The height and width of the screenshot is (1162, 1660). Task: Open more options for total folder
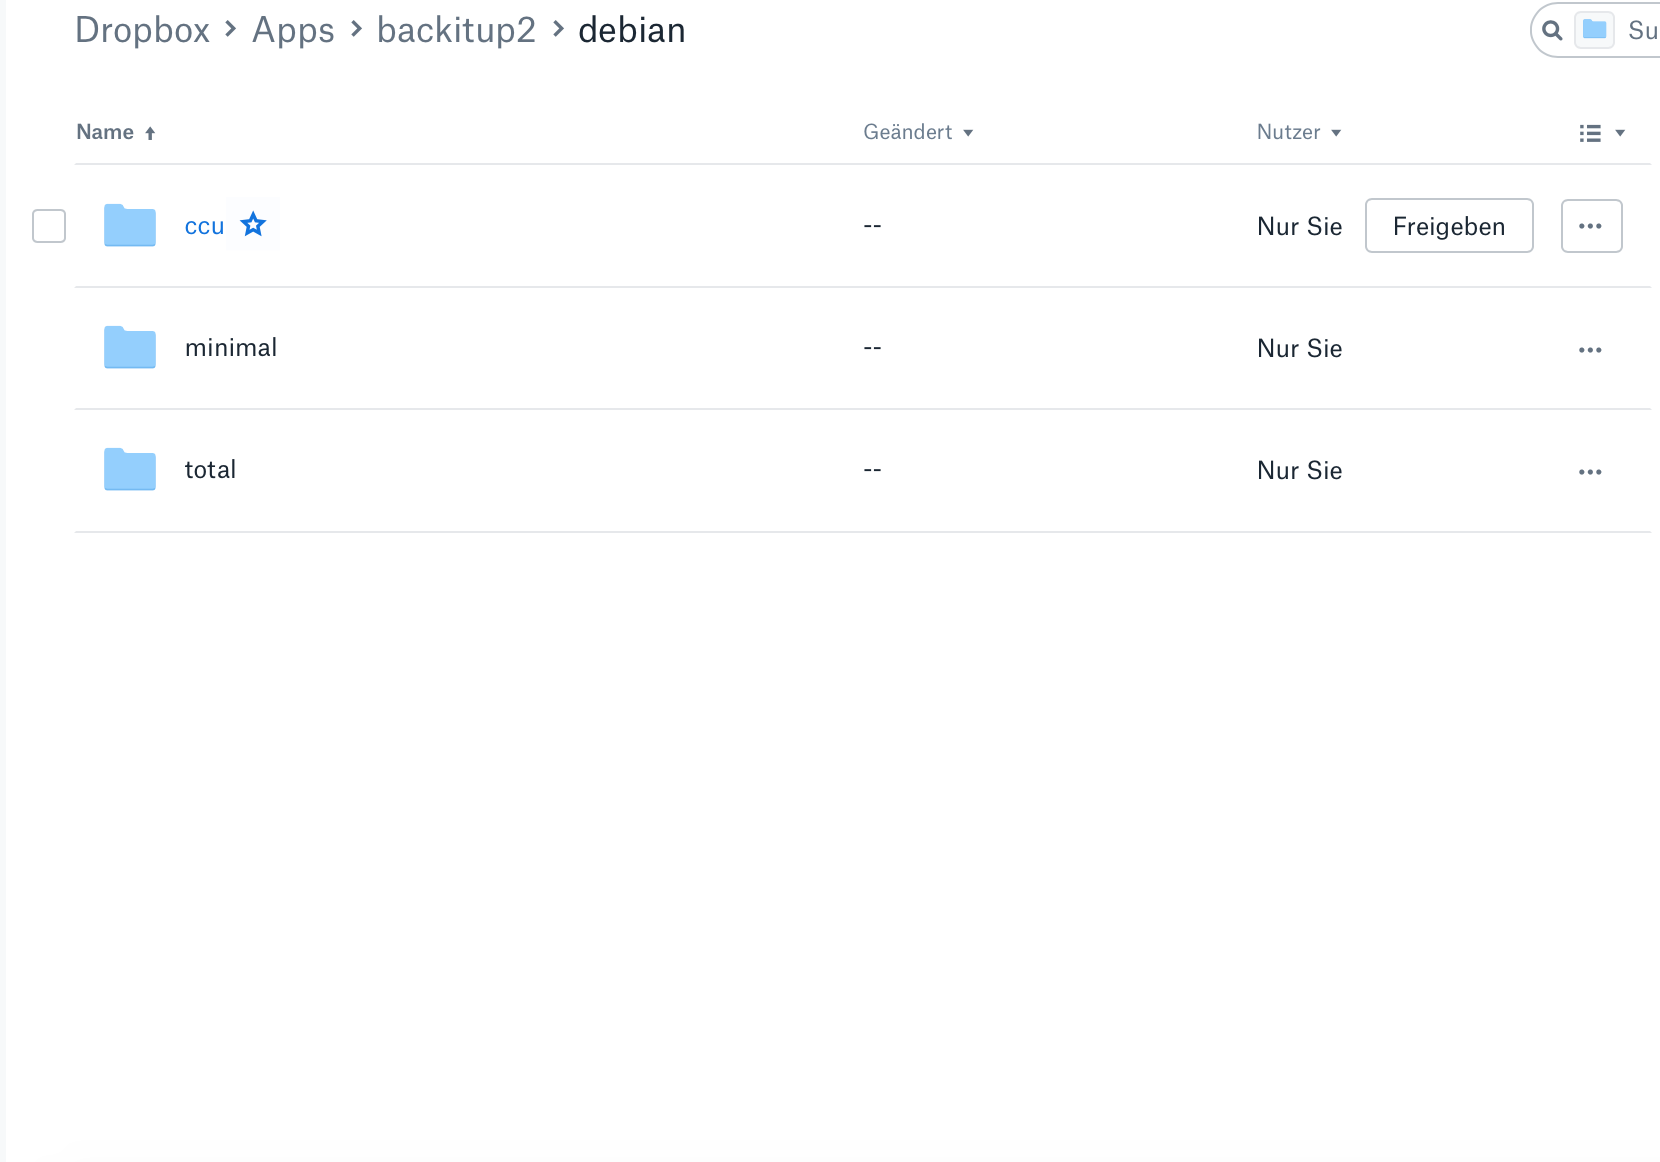[x=1590, y=472]
